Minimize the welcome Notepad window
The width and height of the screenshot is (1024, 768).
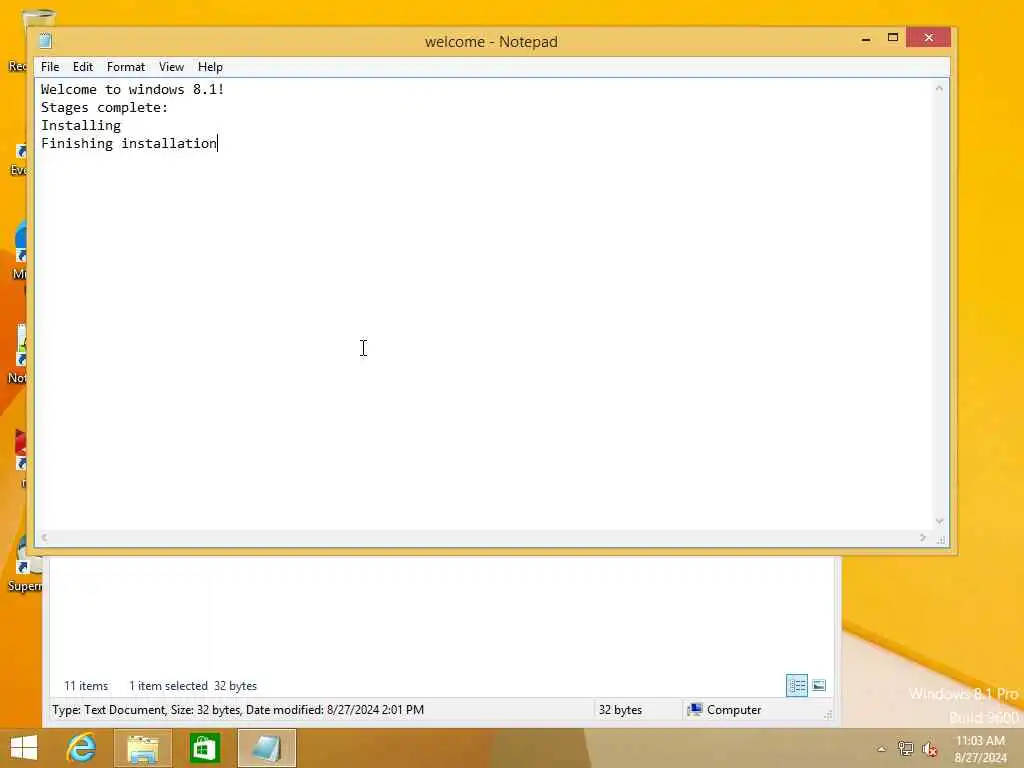(866, 38)
